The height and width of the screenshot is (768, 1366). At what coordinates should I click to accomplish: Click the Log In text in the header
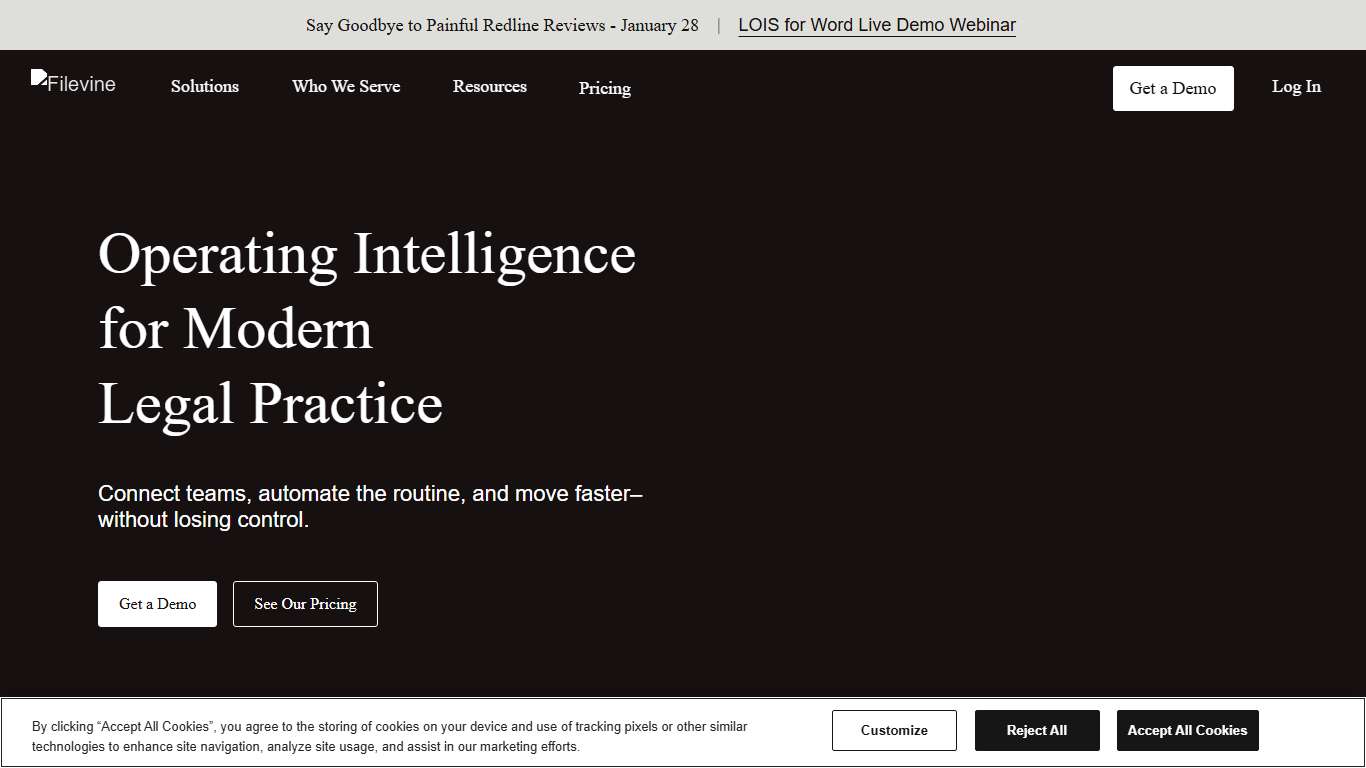point(1295,87)
